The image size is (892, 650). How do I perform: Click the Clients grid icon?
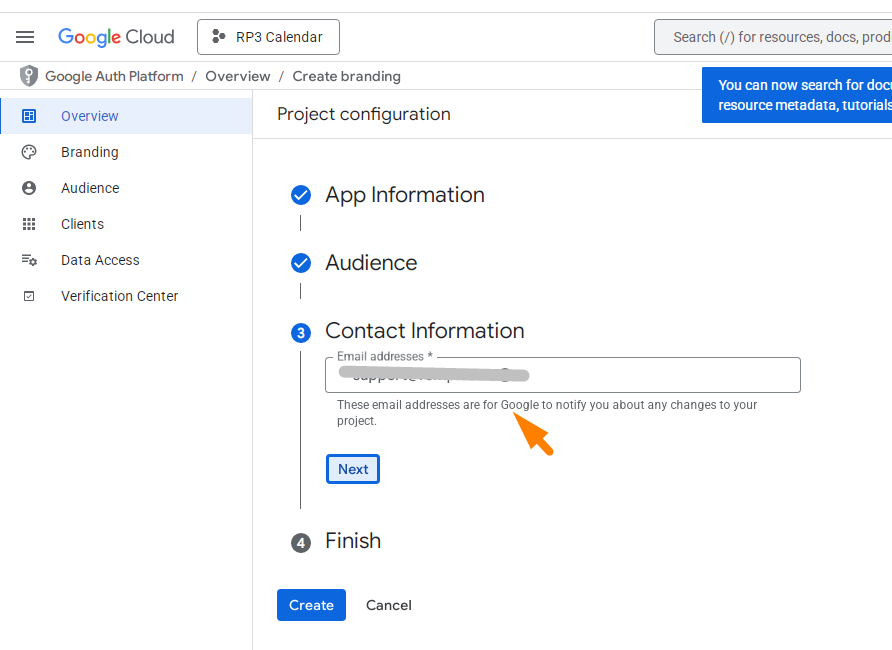click(x=29, y=224)
